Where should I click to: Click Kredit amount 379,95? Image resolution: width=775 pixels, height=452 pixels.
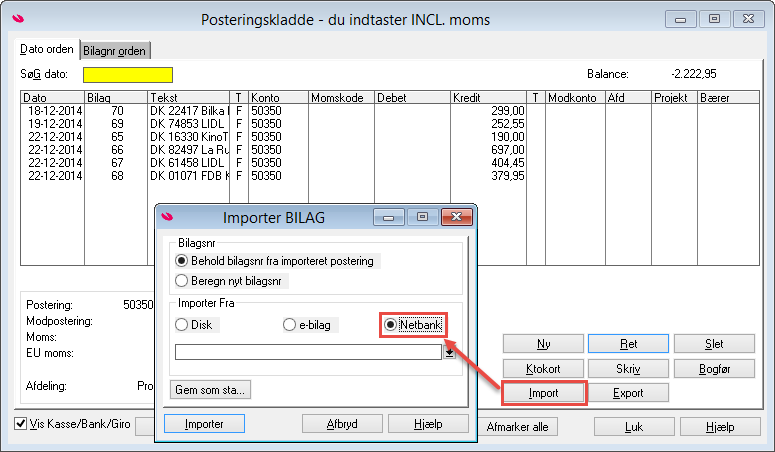pyautogui.click(x=508, y=176)
